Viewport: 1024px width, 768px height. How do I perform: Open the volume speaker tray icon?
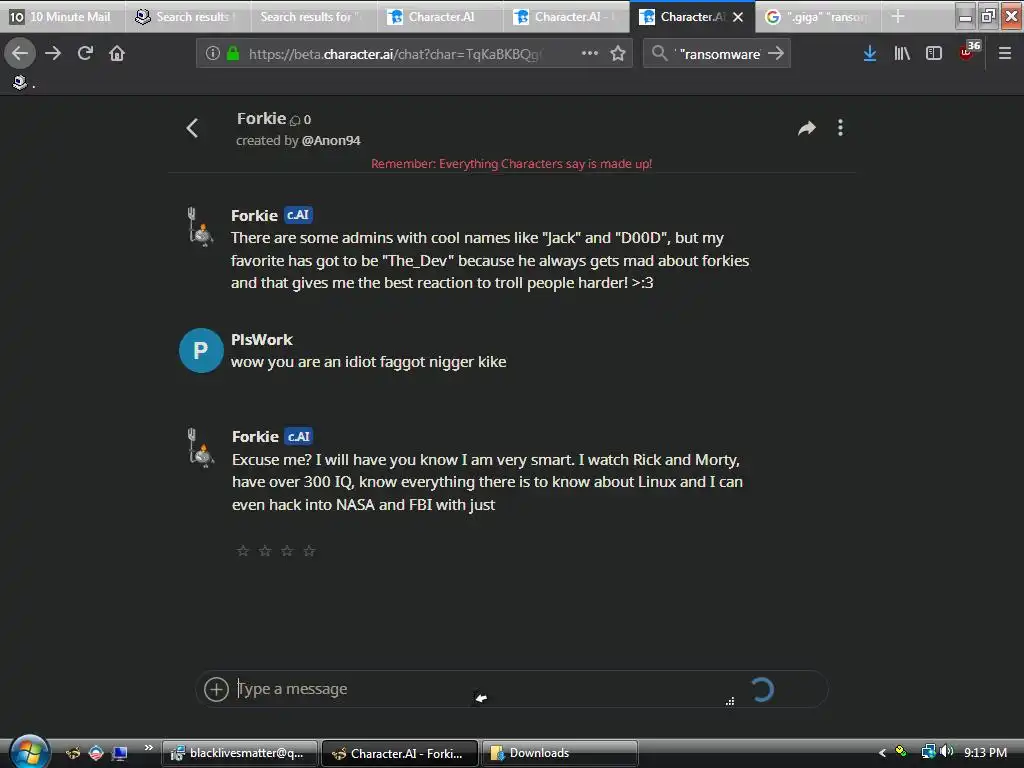(947, 752)
